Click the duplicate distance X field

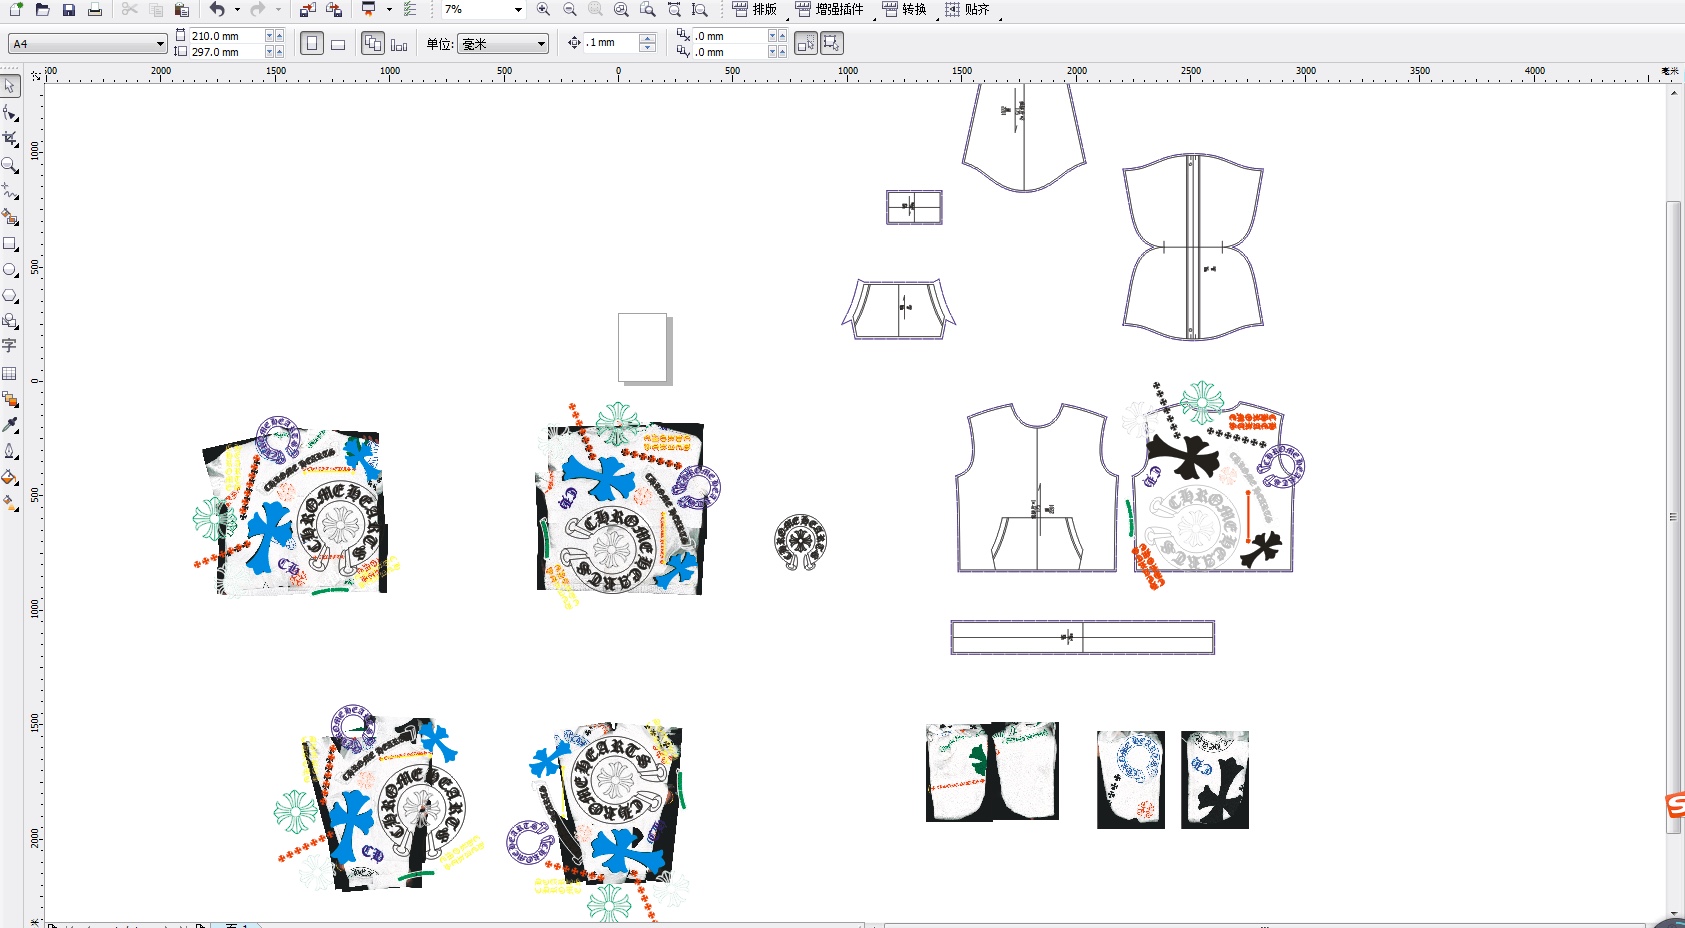(x=729, y=36)
